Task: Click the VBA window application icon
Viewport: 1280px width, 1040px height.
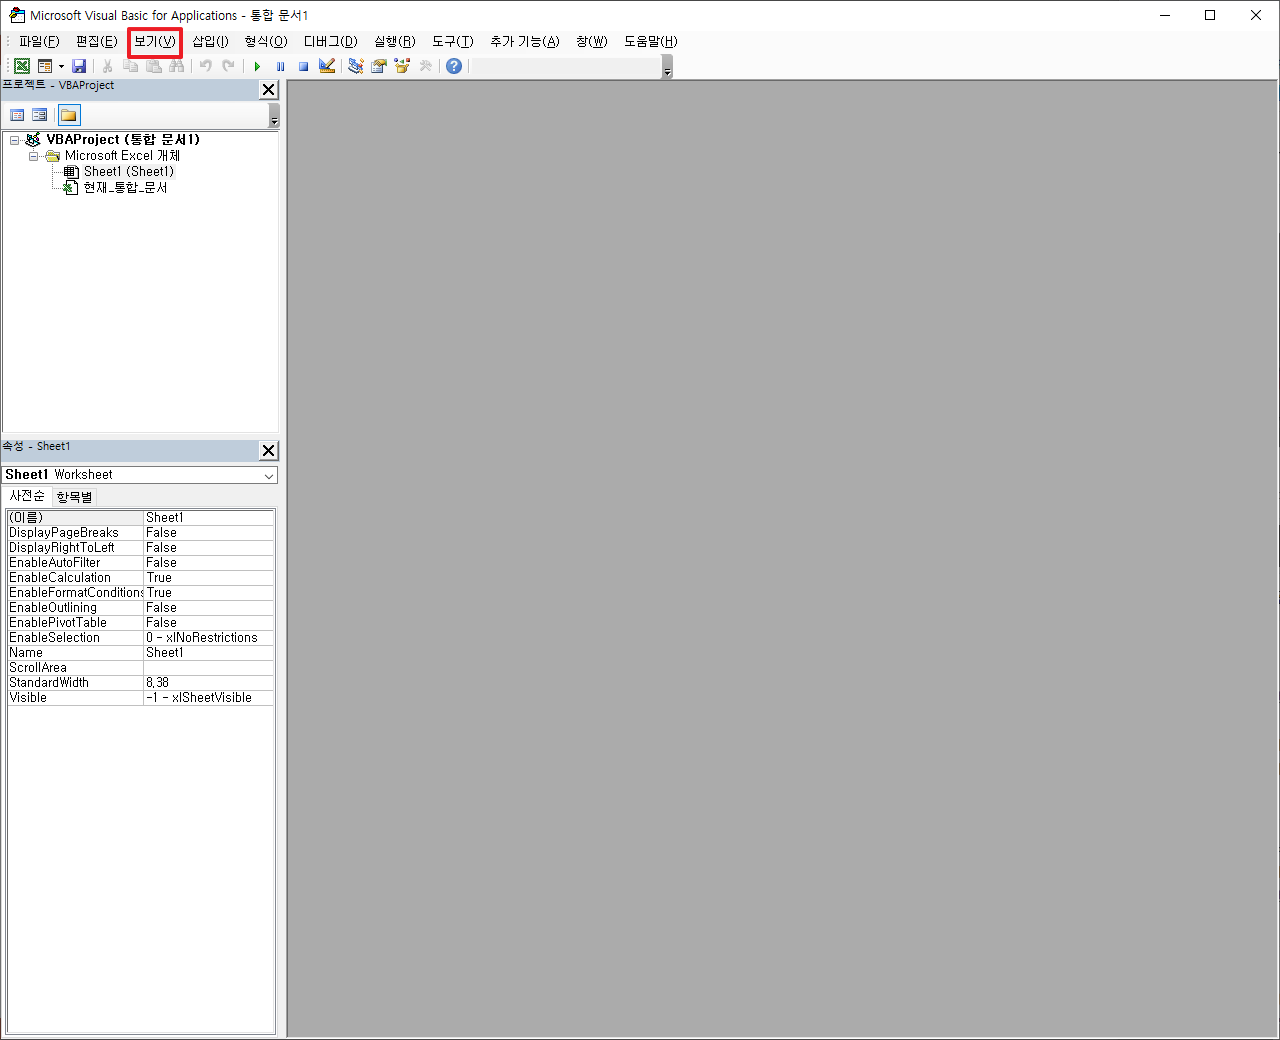Action: (17, 15)
